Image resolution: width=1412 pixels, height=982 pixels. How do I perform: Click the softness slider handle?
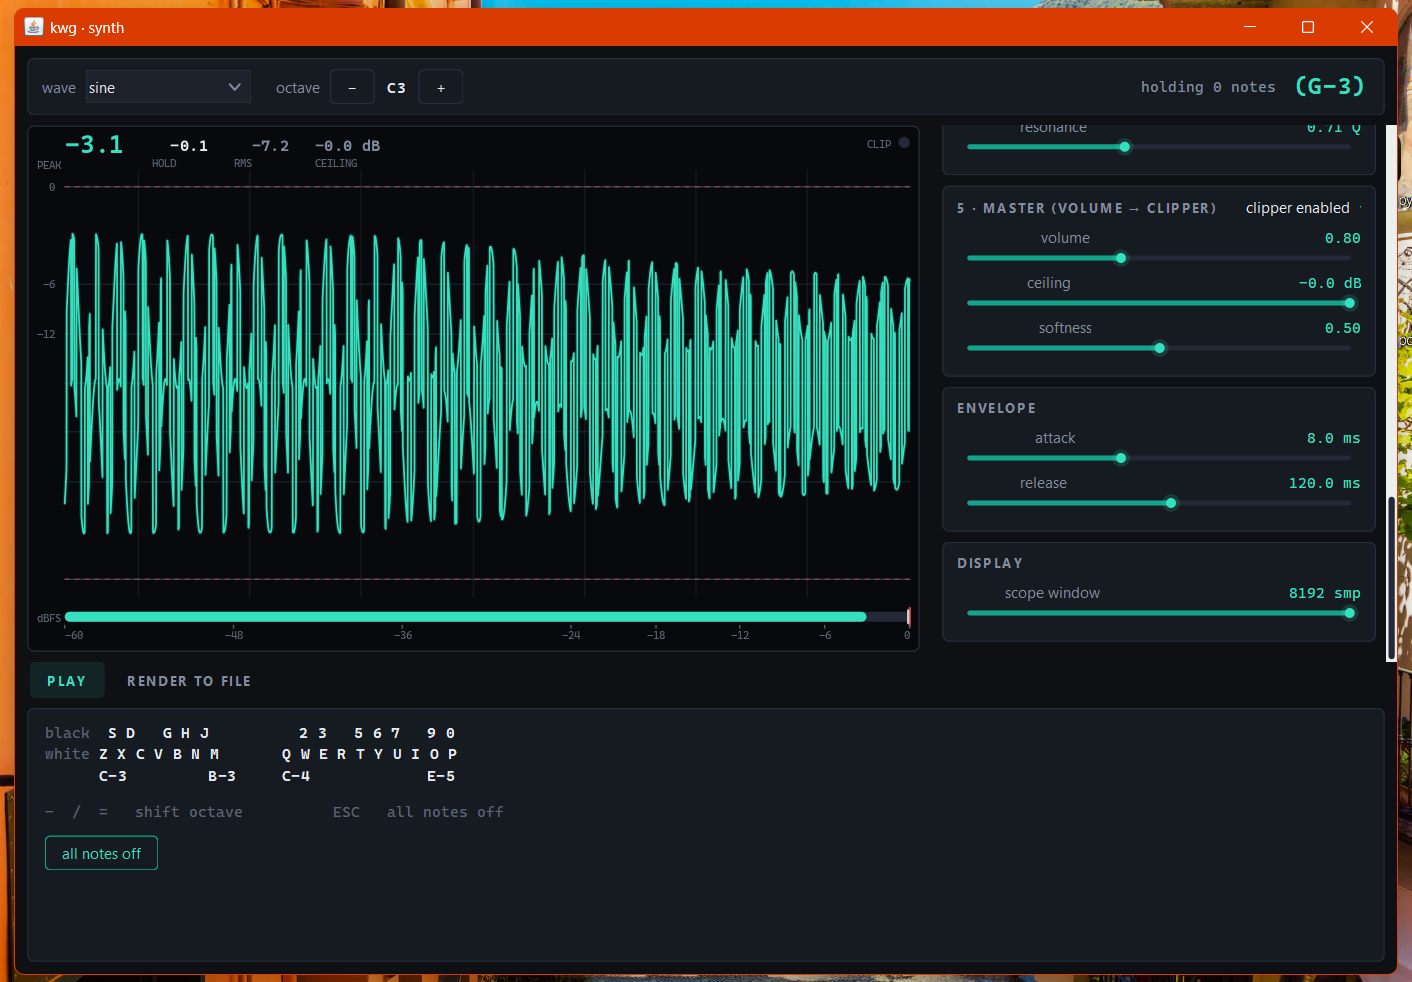click(x=1160, y=348)
